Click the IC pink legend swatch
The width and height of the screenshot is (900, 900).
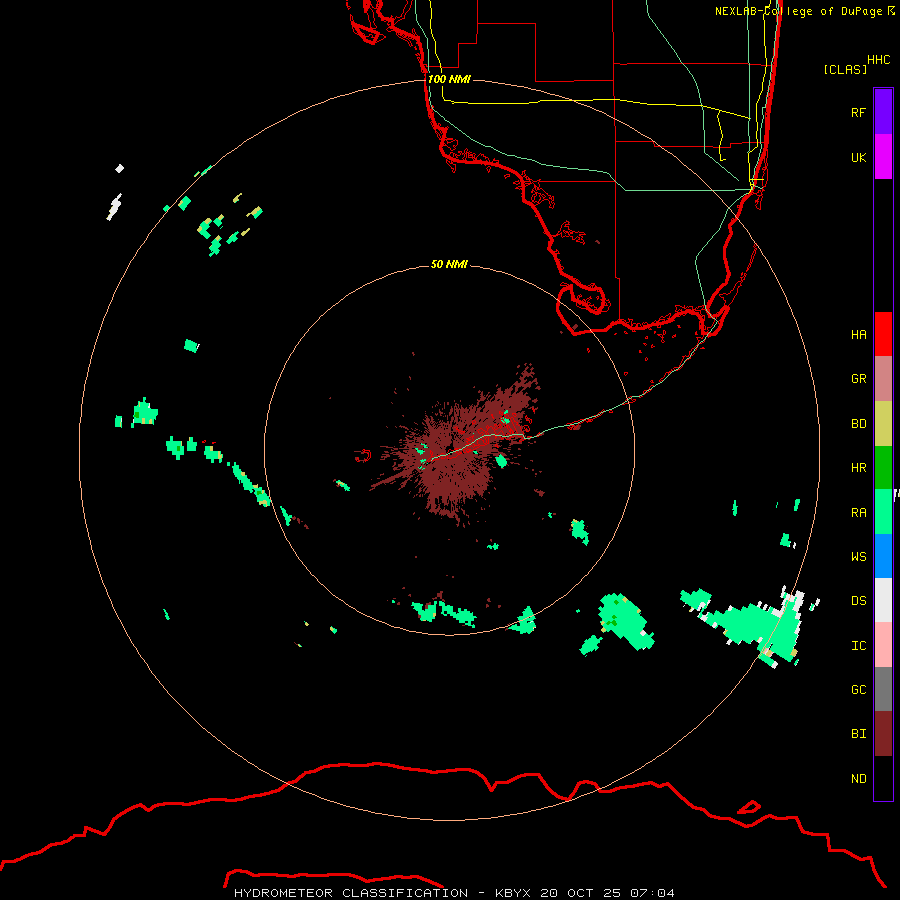[x=883, y=645]
